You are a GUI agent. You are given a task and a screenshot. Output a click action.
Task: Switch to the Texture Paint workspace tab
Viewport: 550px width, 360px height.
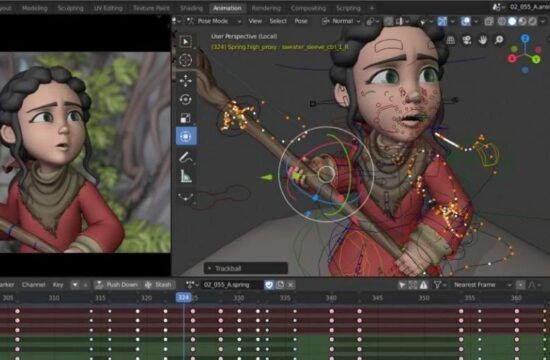click(151, 8)
